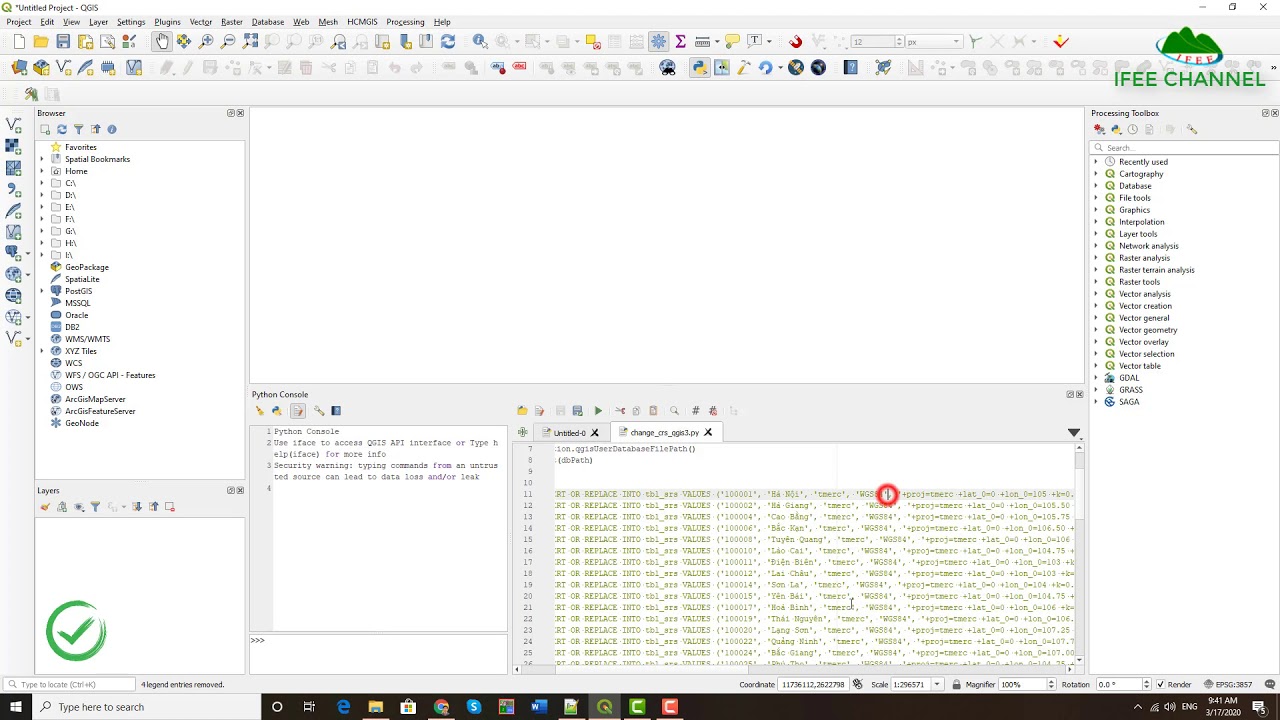The image size is (1280, 720).
Task: Click the Zoom In magnifier tool
Action: (206, 41)
